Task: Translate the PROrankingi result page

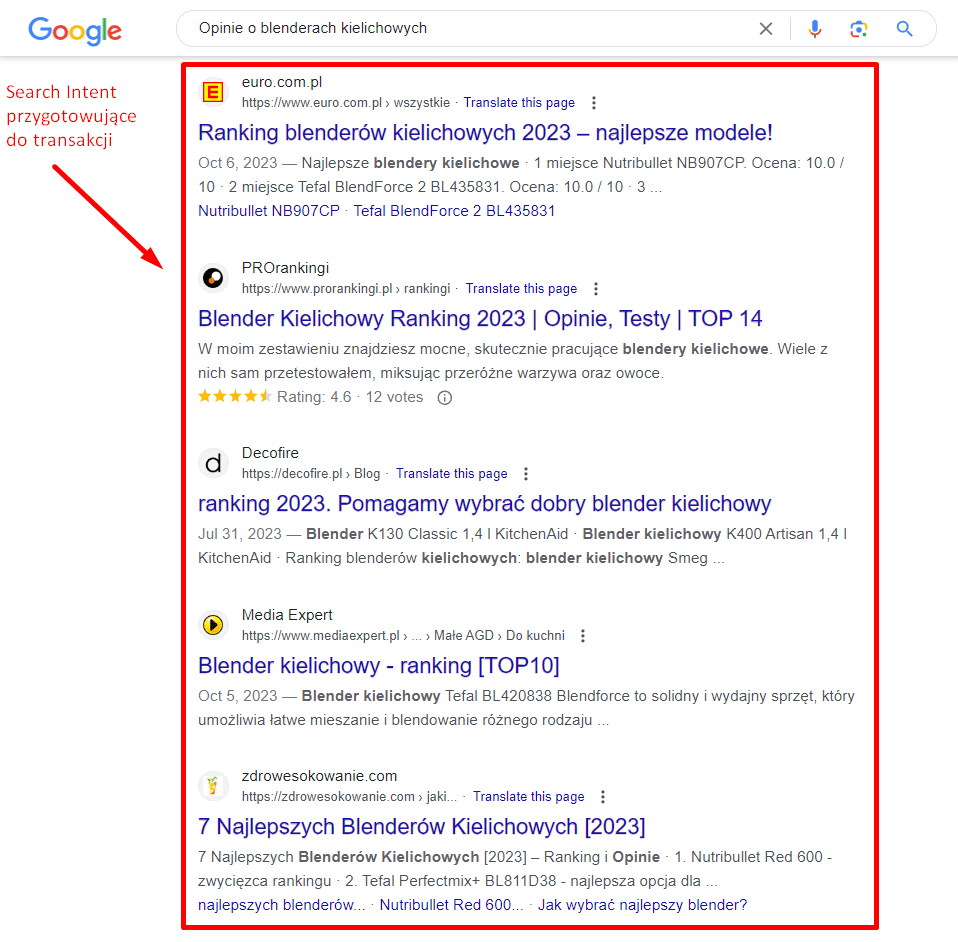Action: point(521,288)
